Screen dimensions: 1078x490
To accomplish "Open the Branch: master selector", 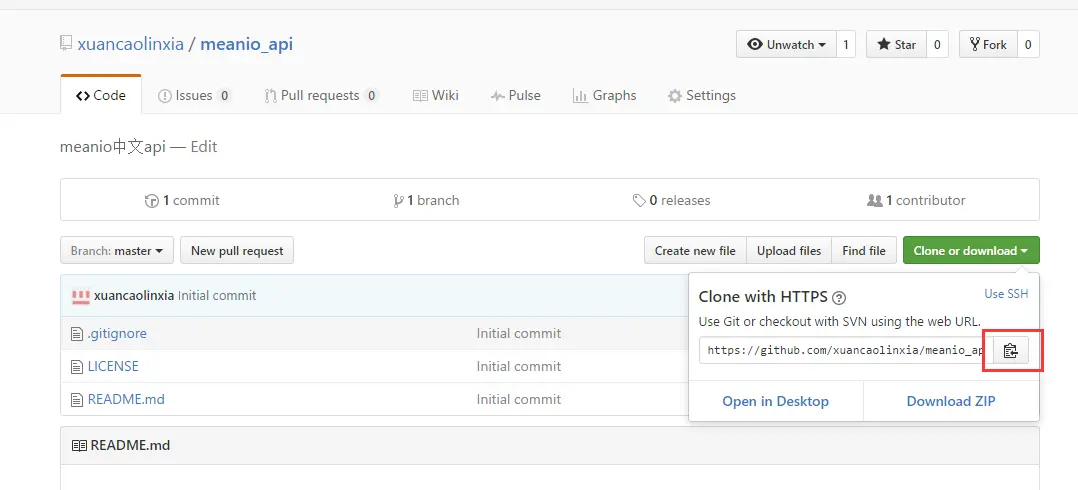I will click(x=117, y=251).
